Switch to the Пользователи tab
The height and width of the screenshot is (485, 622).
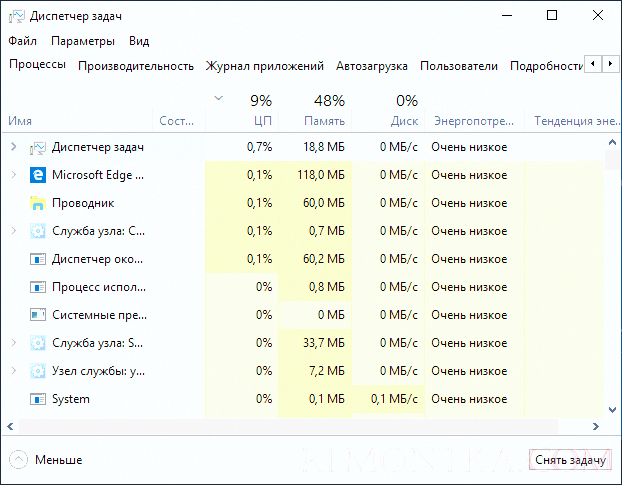pos(459,66)
